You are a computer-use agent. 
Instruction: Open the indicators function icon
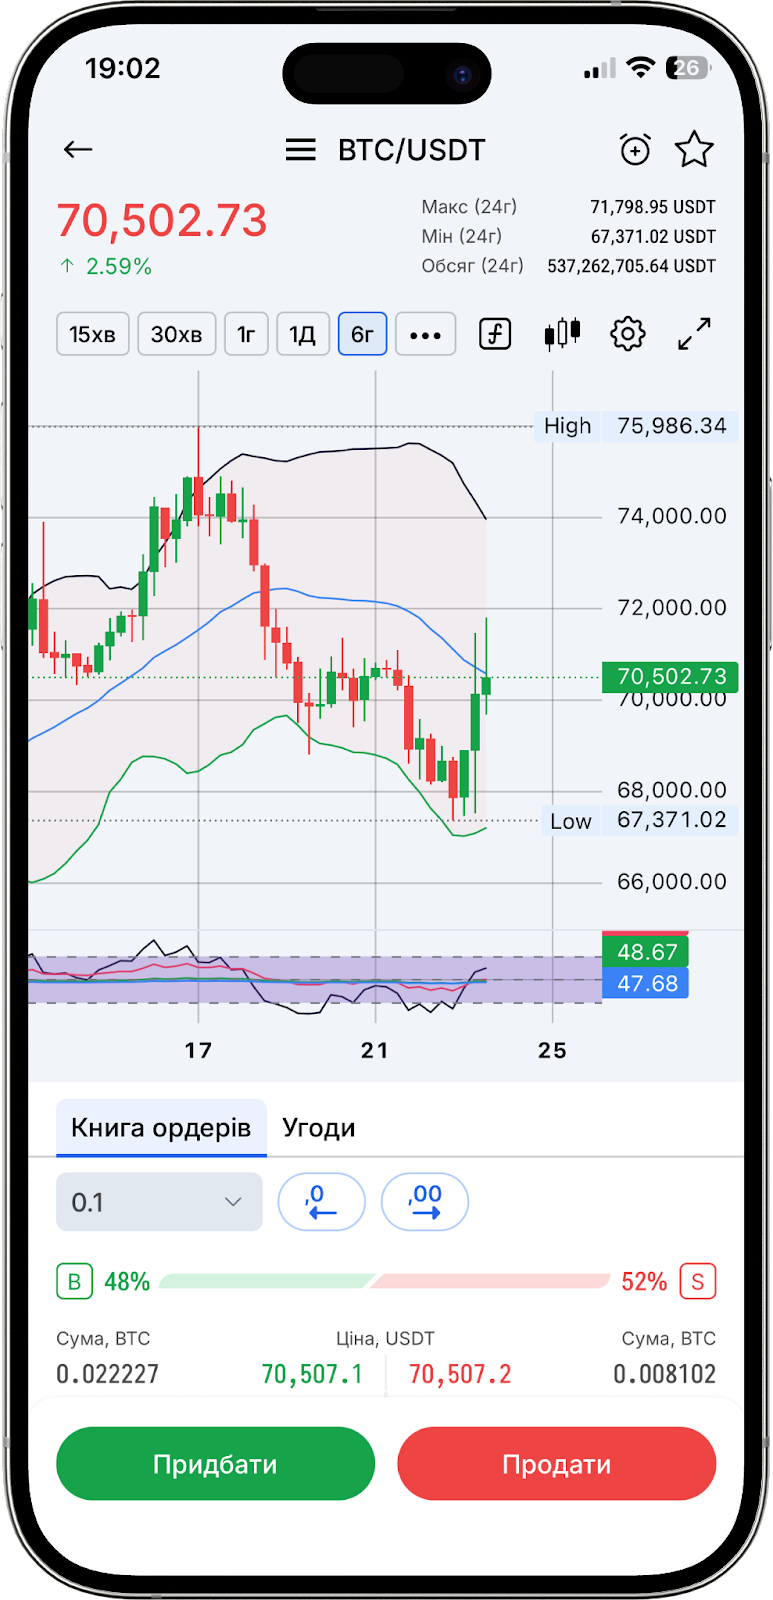coord(495,334)
